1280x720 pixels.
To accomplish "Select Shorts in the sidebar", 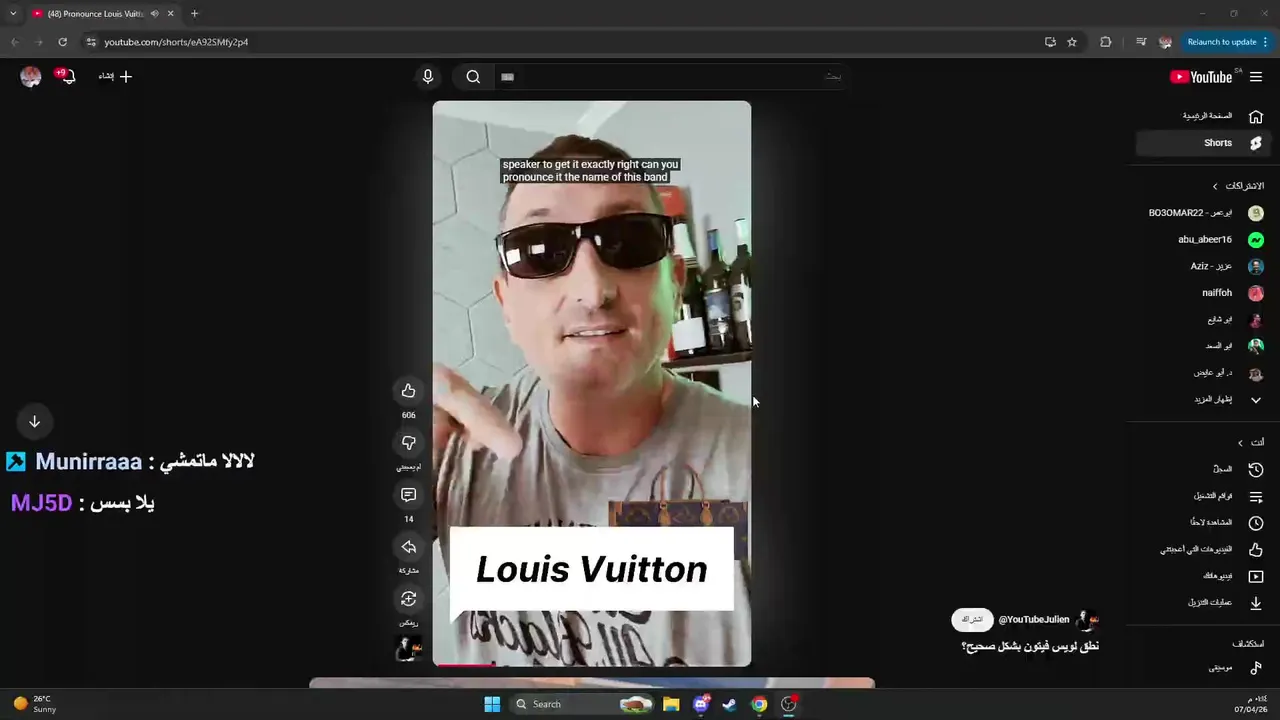I will 1203,143.
